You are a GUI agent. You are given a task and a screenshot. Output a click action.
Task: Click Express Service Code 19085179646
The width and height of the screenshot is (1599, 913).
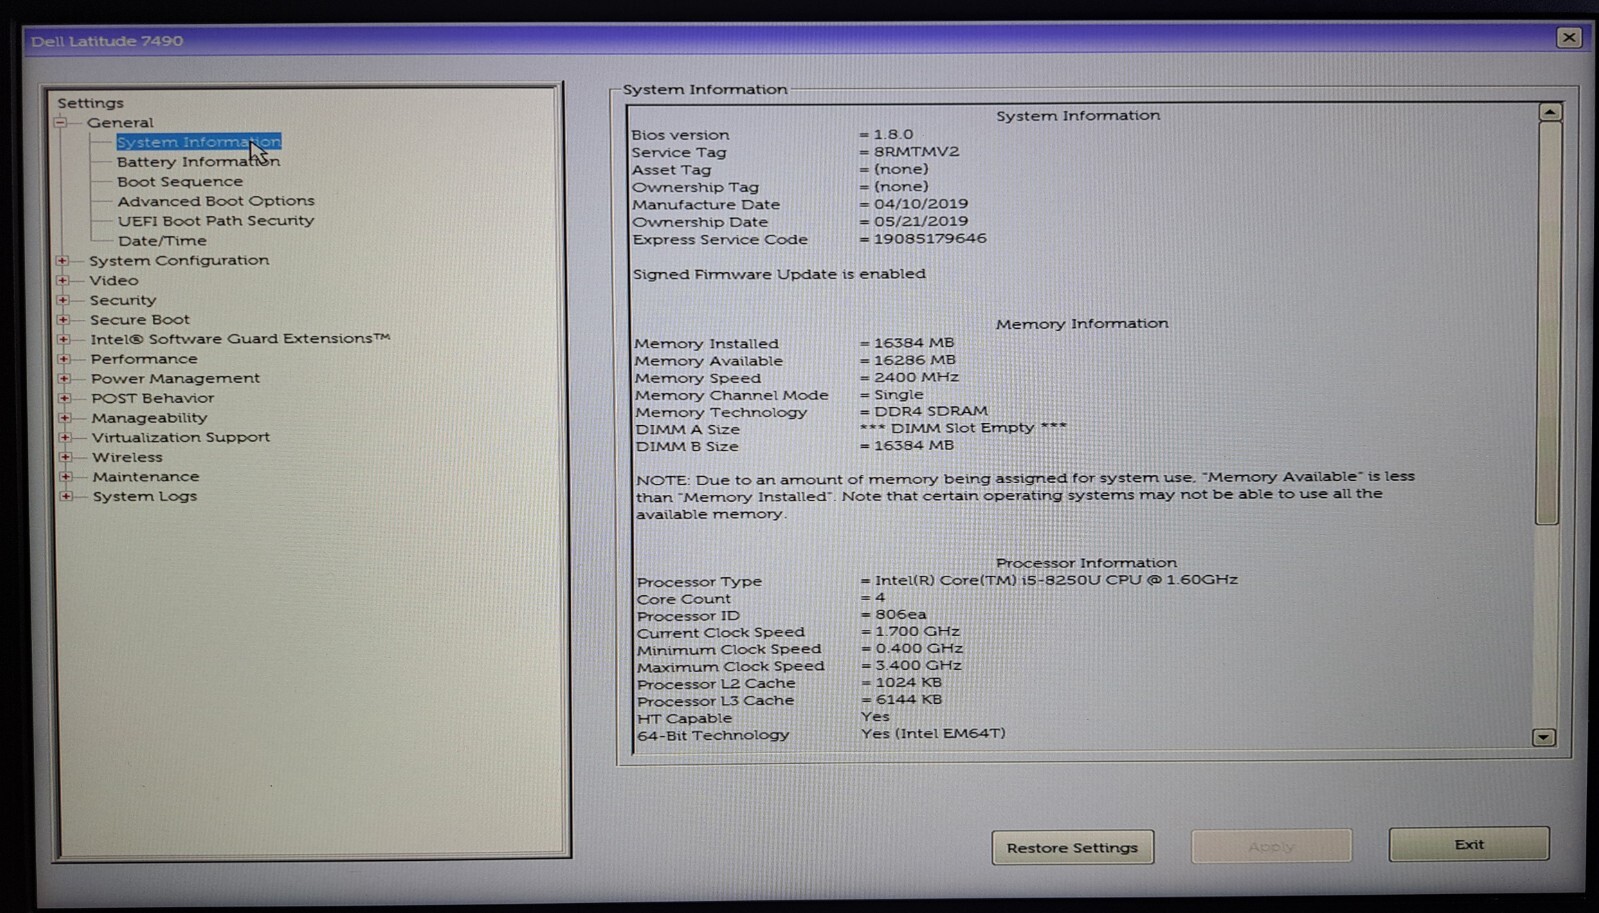coord(930,239)
